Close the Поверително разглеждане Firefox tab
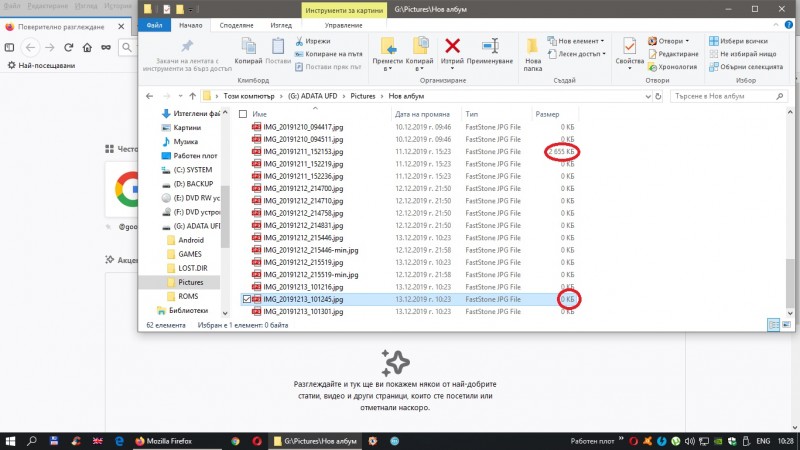Screen dimensions: 800x450 click(x=121, y=27)
